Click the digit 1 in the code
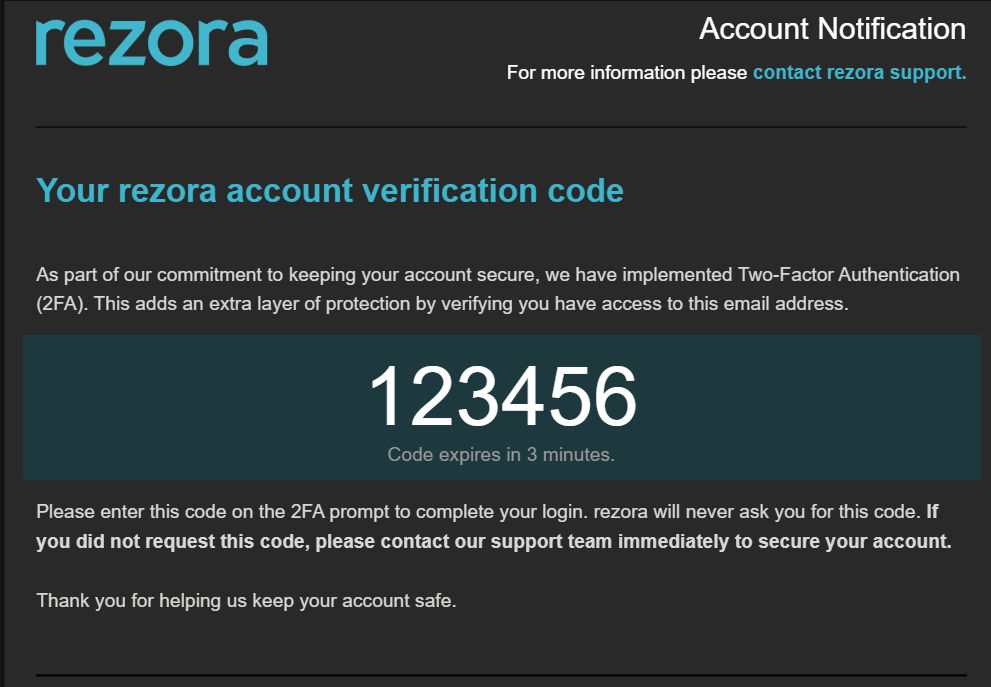 coord(386,396)
